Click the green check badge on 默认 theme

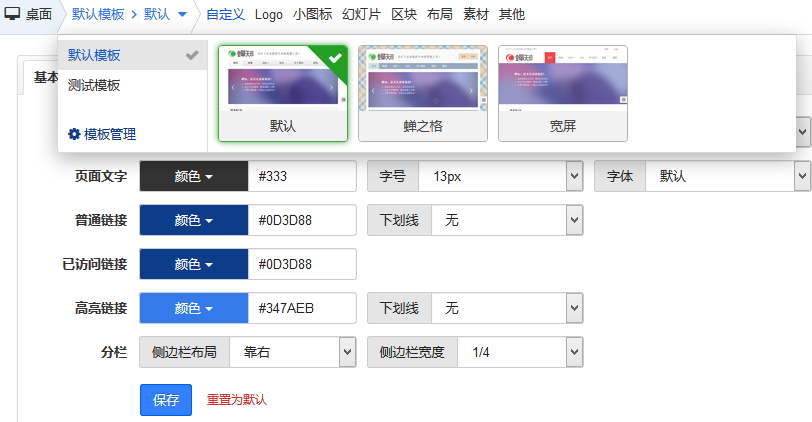pyautogui.click(x=335, y=58)
